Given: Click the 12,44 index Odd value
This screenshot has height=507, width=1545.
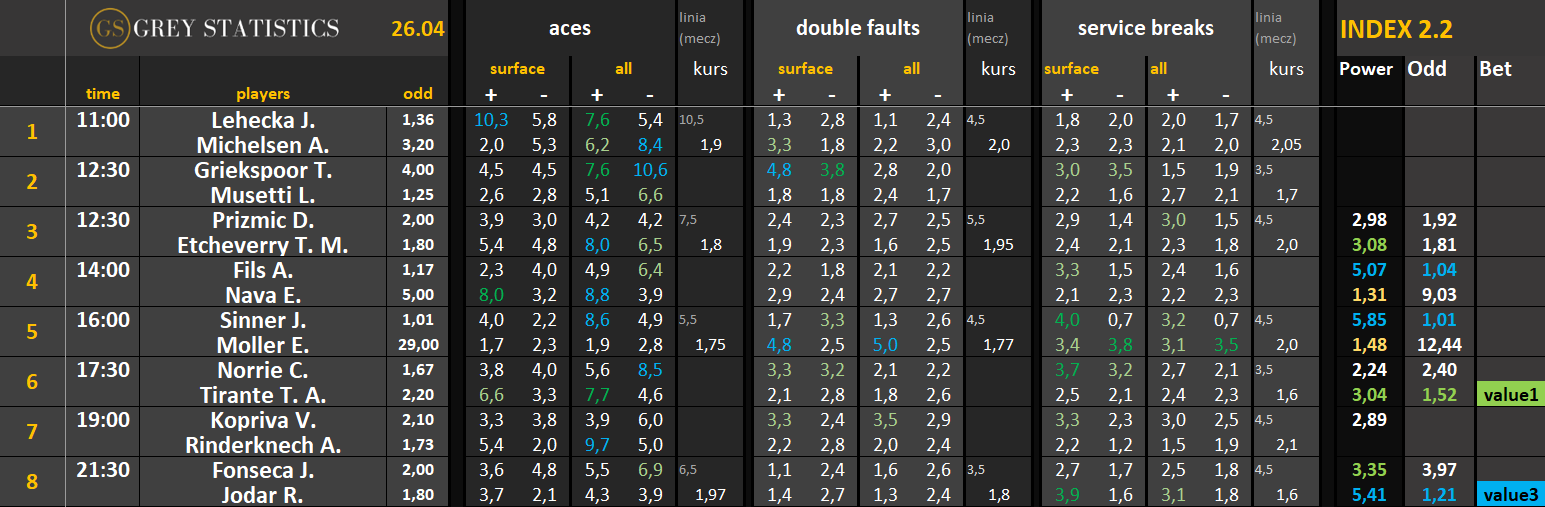Looking at the screenshot, I should click(x=1438, y=345).
